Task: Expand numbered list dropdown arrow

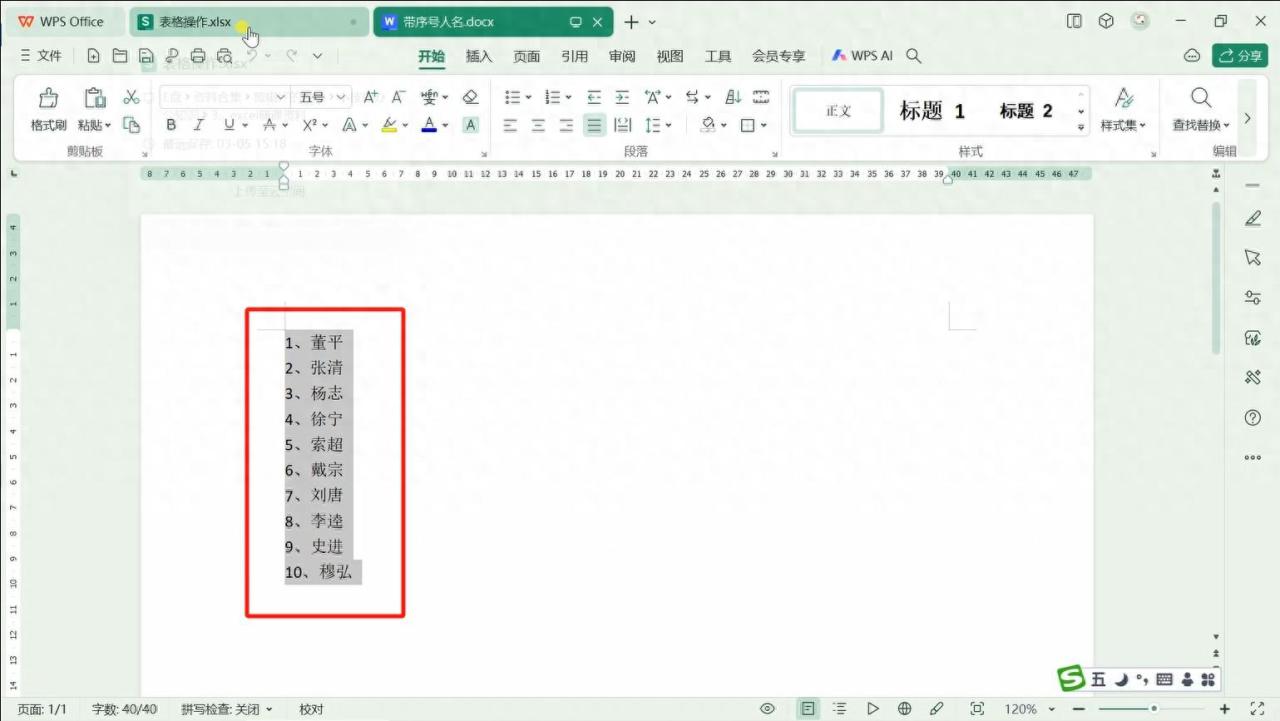Action: point(568,97)
